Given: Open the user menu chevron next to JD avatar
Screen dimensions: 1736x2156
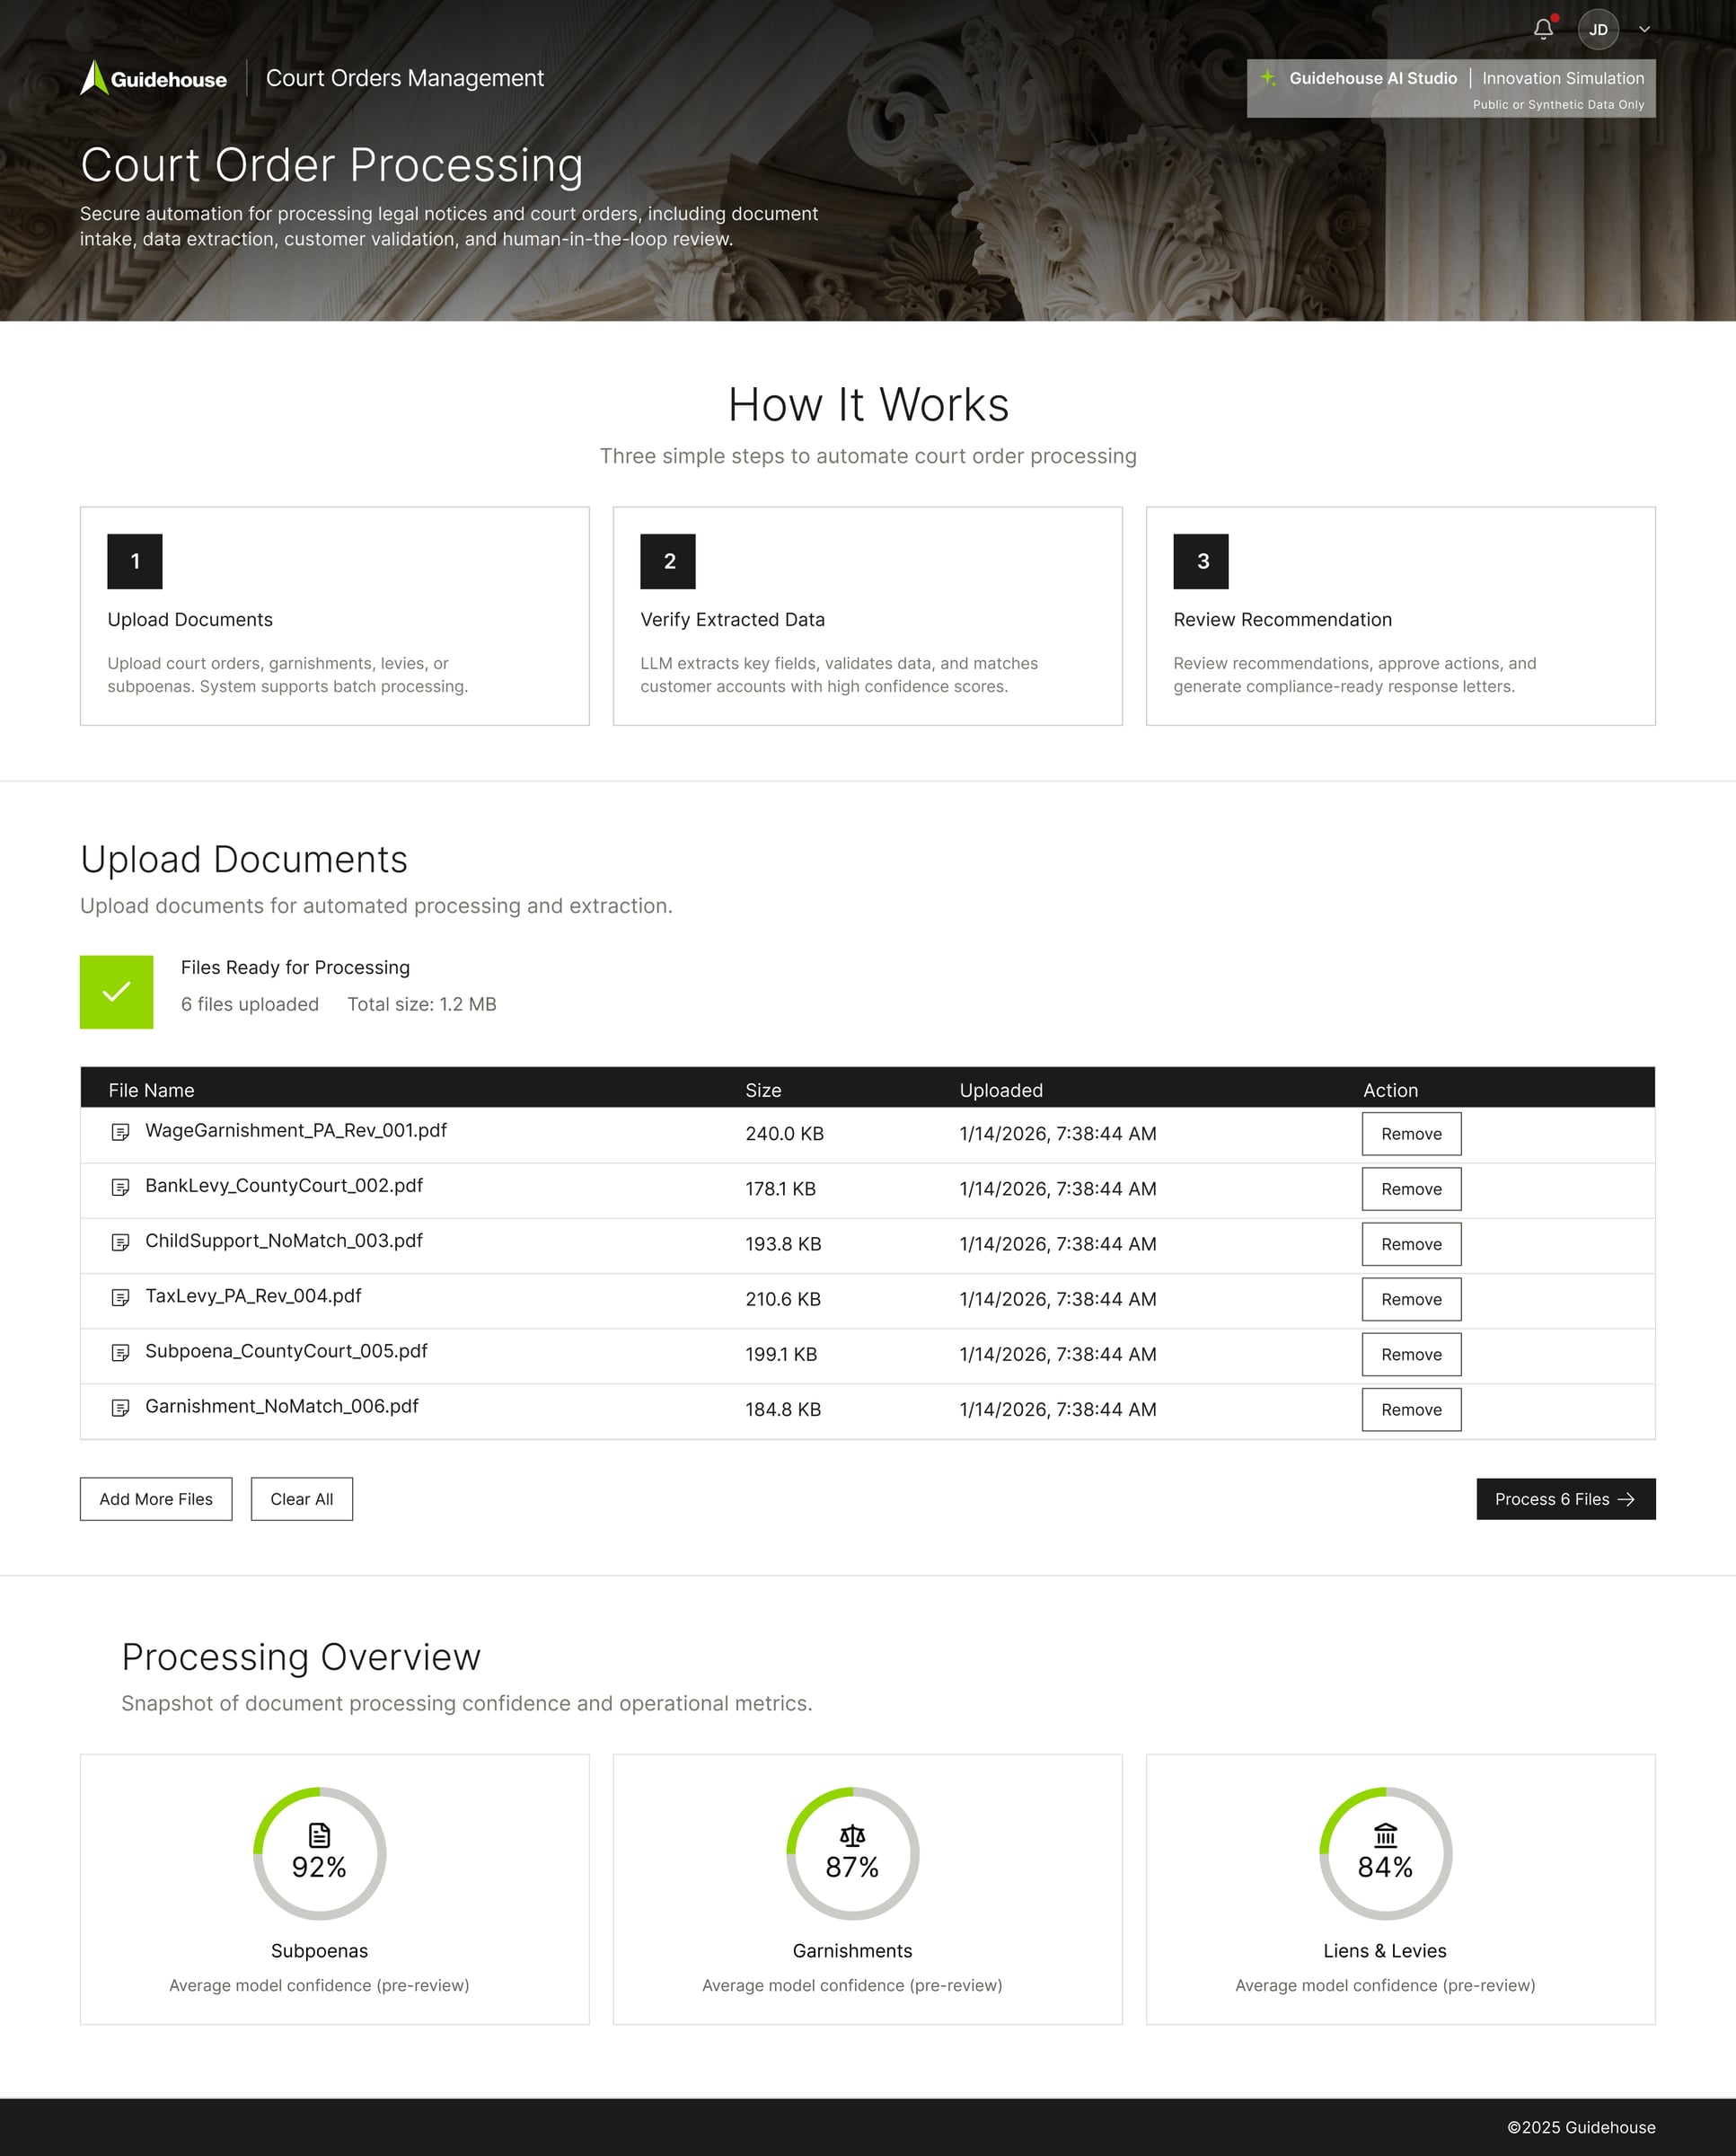Looking at the screenshot, I should click(1644, 29).
